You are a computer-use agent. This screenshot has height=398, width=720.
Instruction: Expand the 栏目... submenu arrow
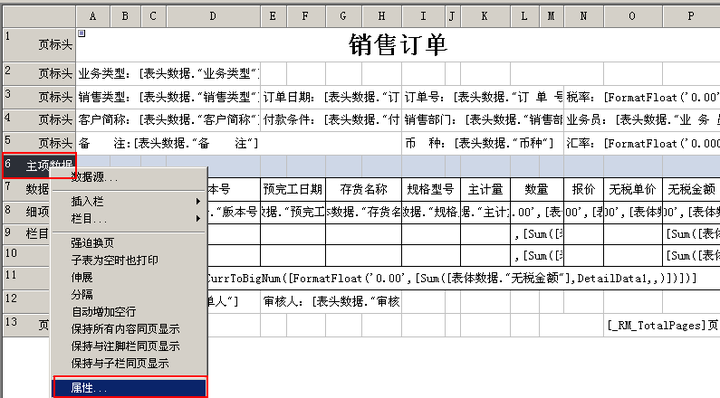198,219
